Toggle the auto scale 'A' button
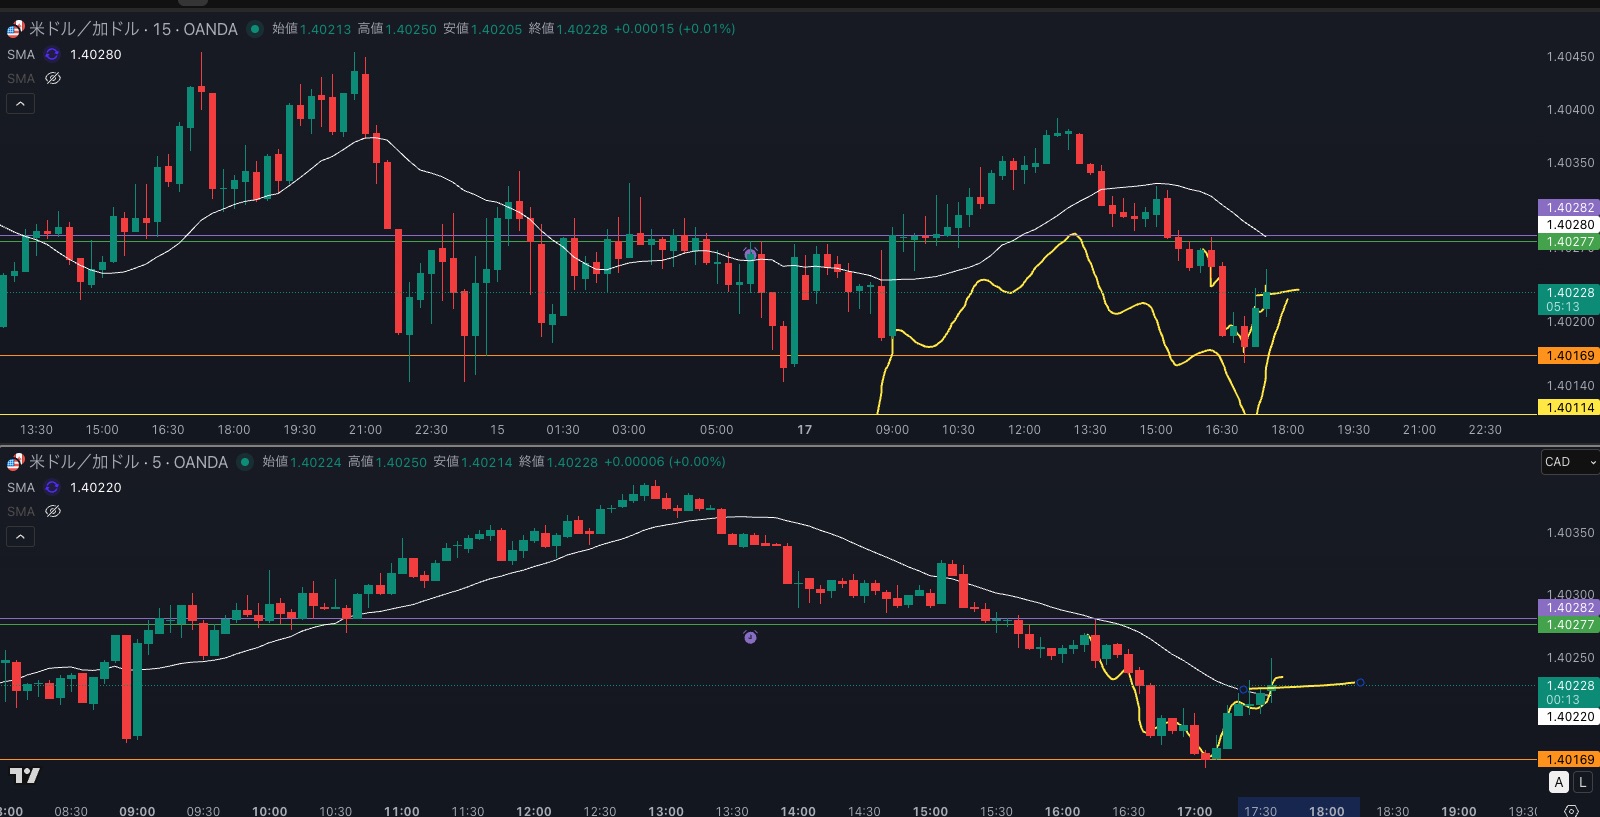 pos(1558,783)
